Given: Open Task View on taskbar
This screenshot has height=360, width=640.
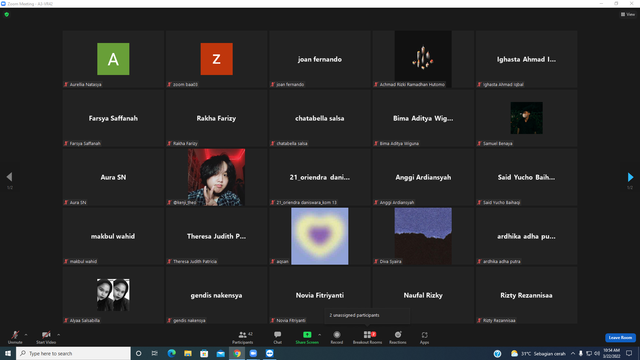Looking at the screenshot, I should 155,353.
